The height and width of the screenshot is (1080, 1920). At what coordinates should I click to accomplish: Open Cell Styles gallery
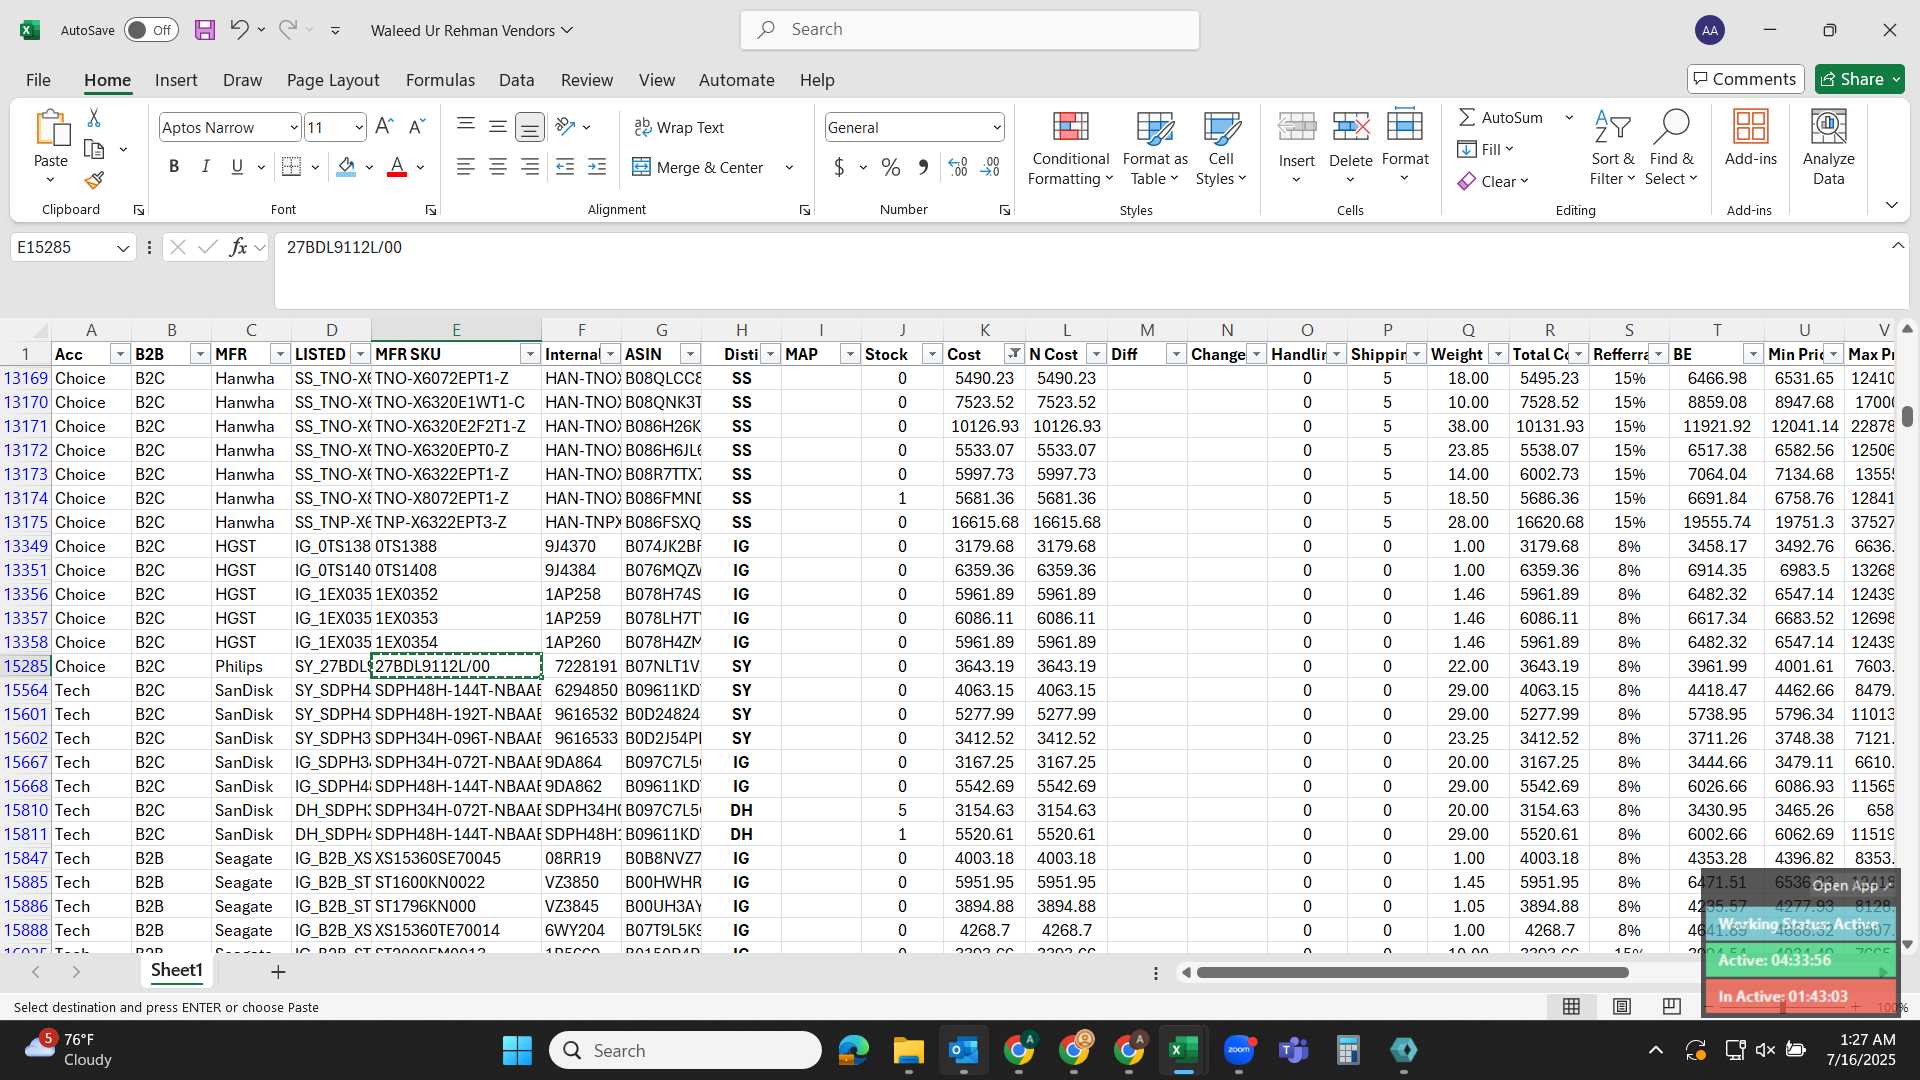tap(1221, 148)
